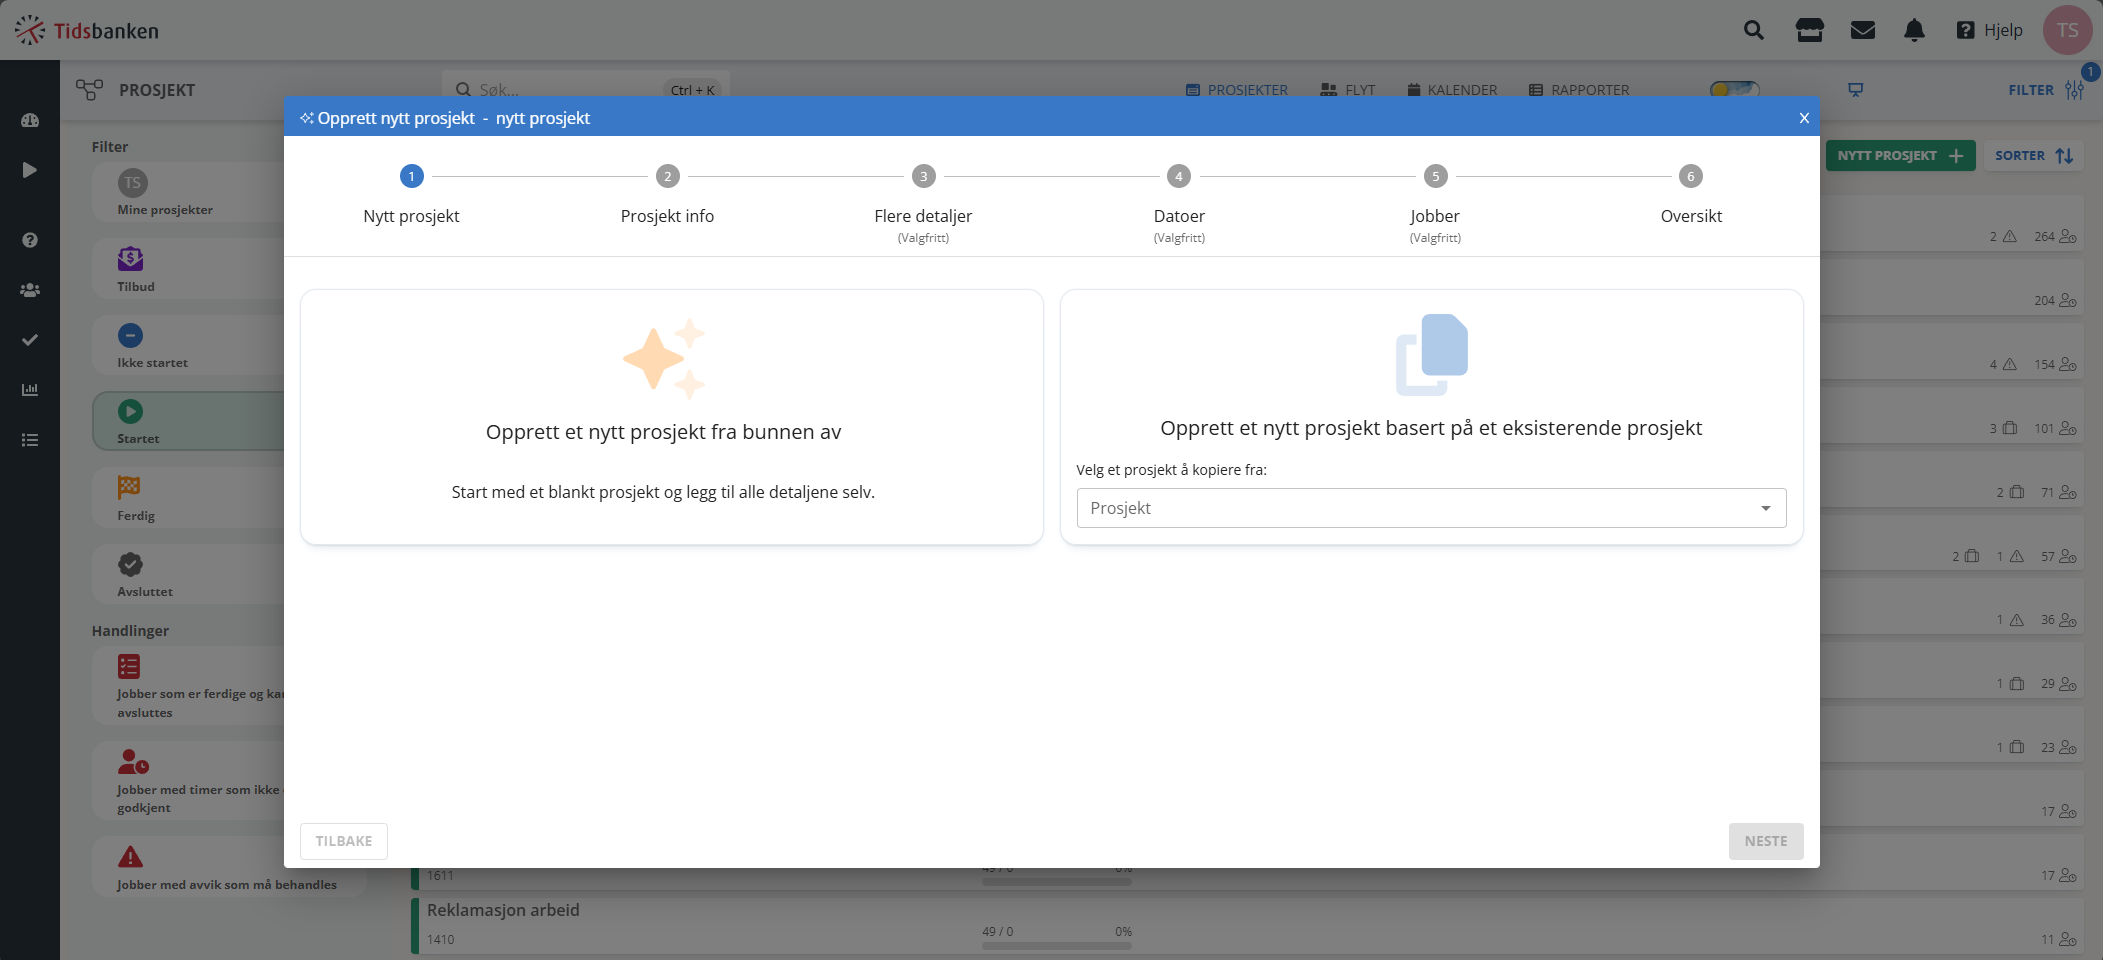Click the notifications bell icon

coord(1914,30)
